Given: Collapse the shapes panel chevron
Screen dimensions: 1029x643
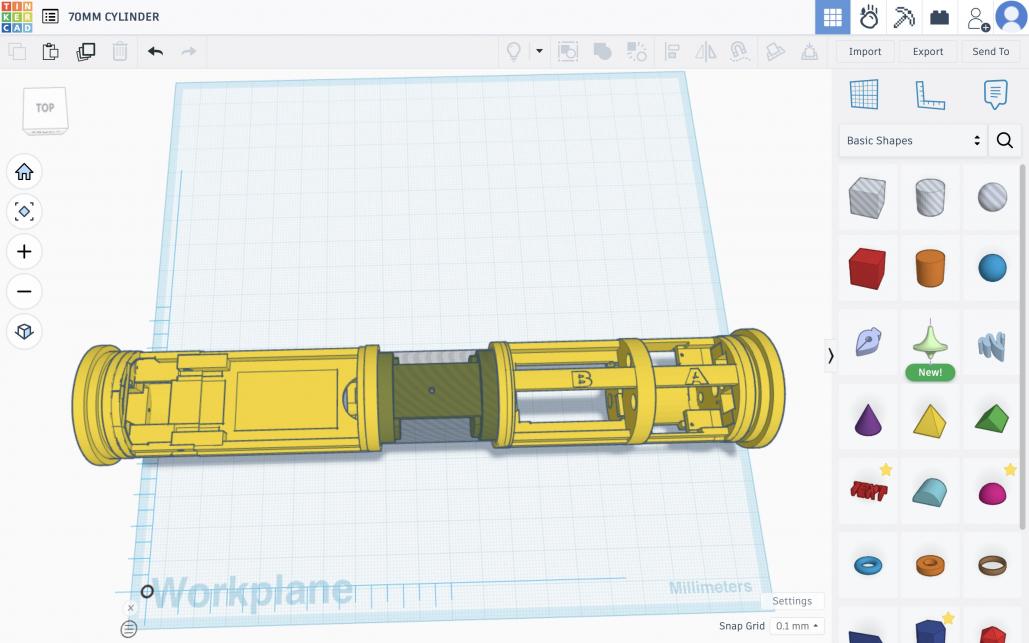Looking at the screenshot, I should coord(830,355).
